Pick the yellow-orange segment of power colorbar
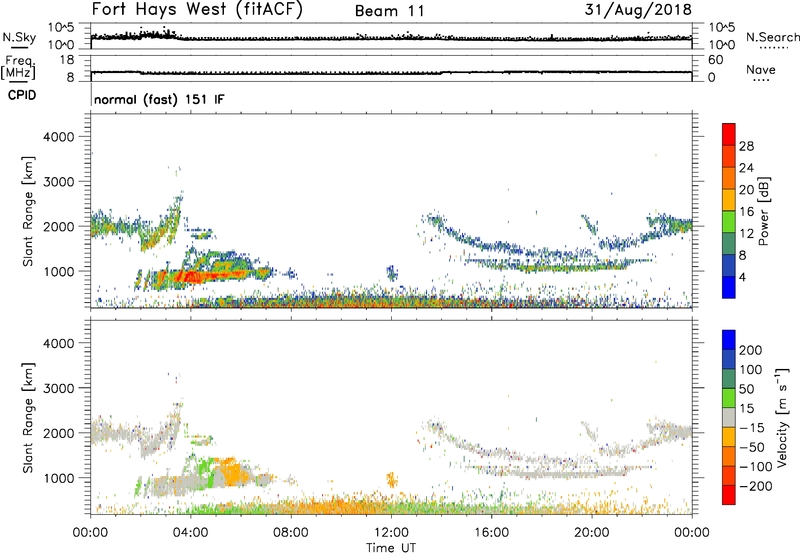The image size is (800, 554). click(x=729, y=199)
